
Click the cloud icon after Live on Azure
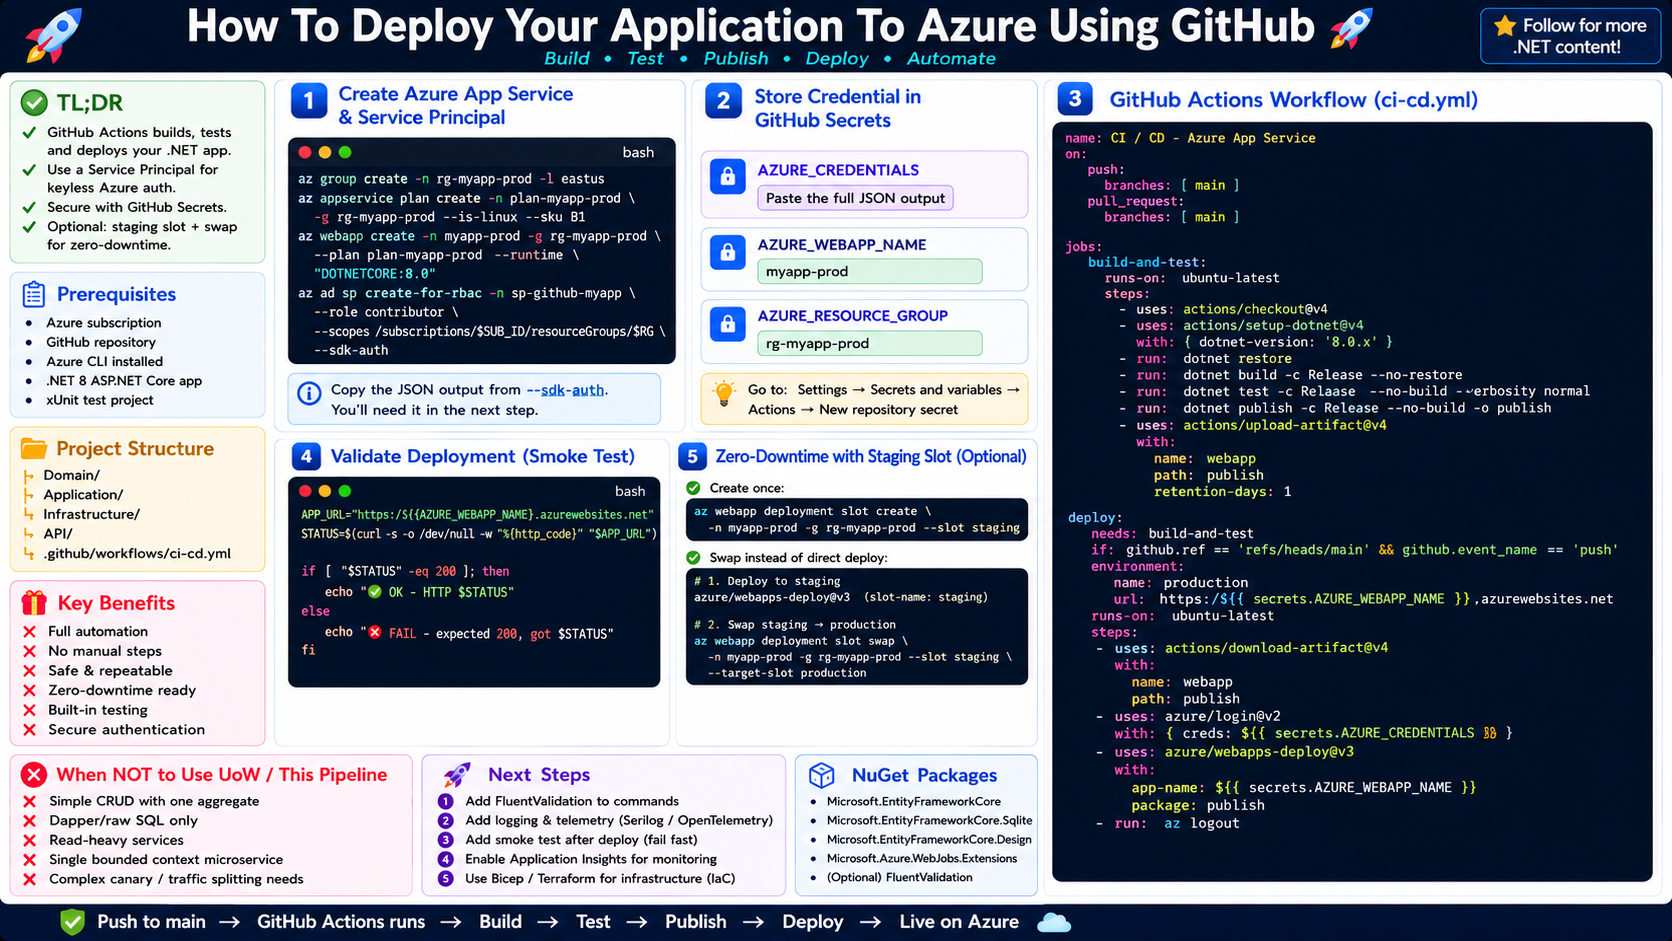(1054, 922)
